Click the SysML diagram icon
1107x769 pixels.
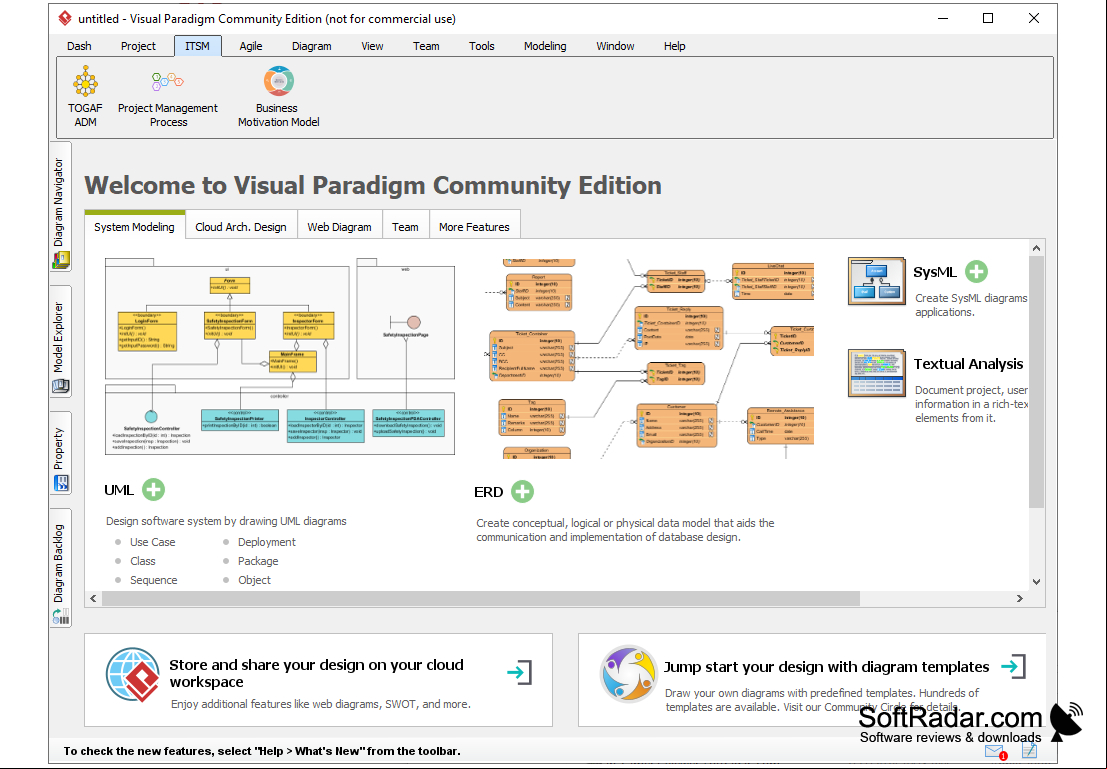point(876,281)
